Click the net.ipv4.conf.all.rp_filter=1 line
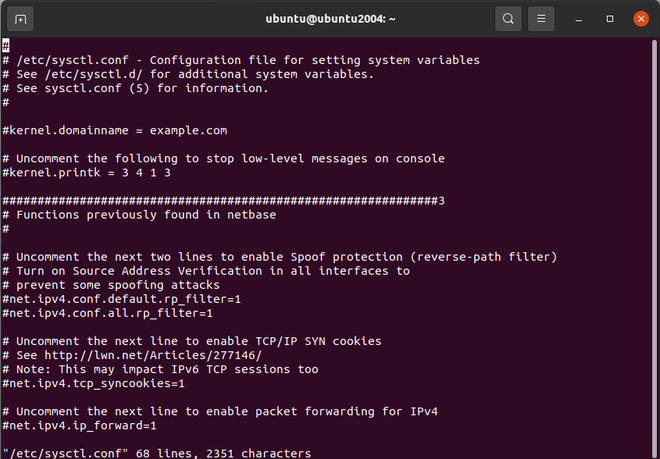 108,313
